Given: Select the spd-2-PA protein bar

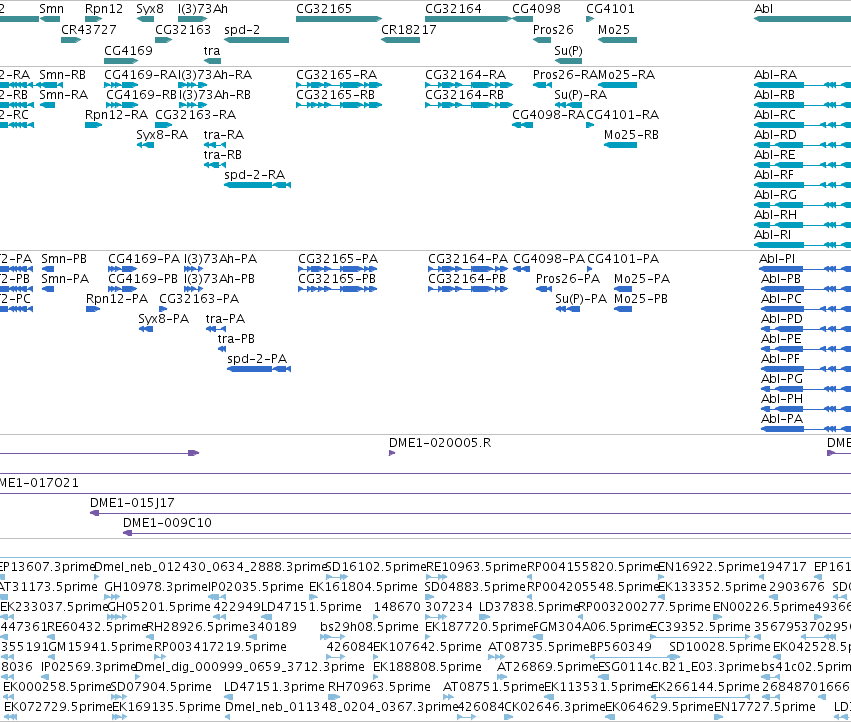Looking at the screenshot, I should 259,369.
